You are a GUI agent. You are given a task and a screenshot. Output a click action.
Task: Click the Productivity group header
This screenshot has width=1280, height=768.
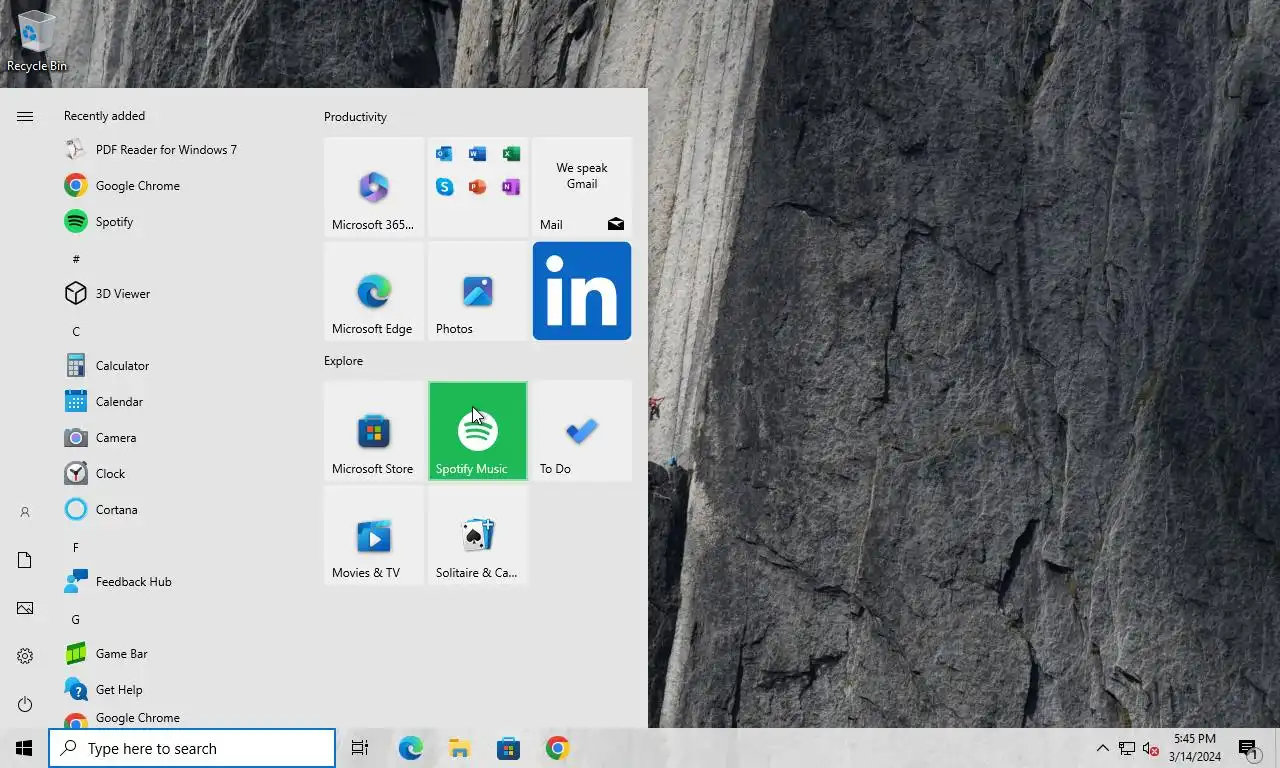point(355,117)
